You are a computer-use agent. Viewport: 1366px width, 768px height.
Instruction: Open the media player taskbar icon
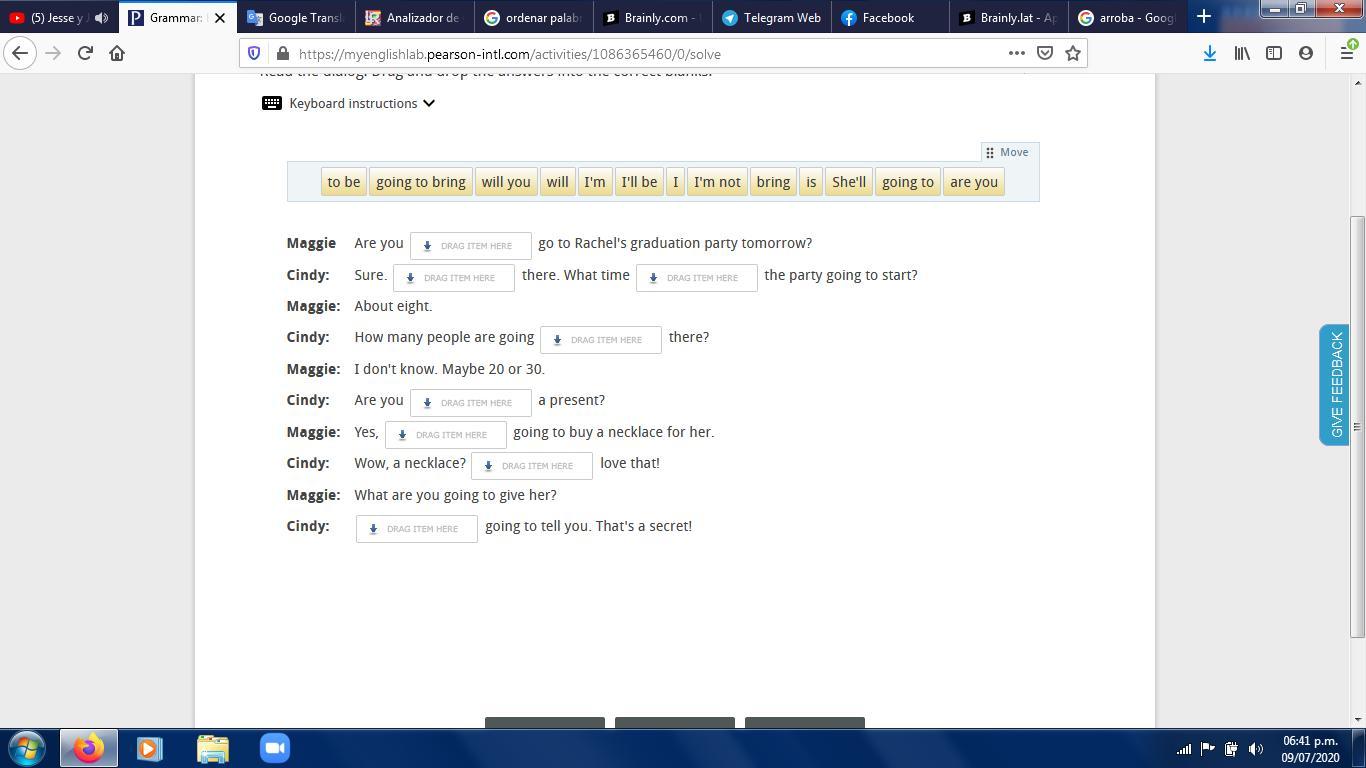(150, 748)
